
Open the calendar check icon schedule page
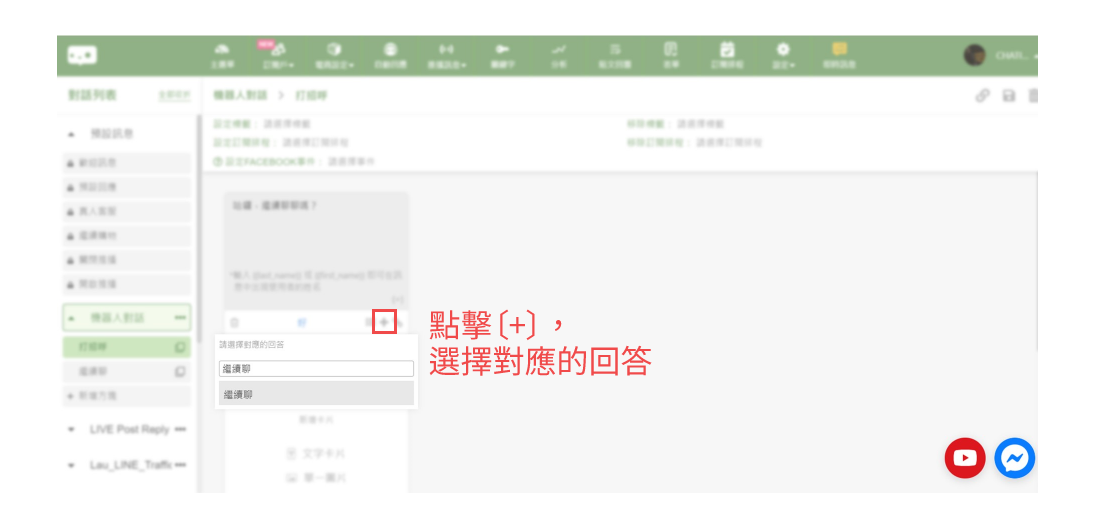(727, 55)
